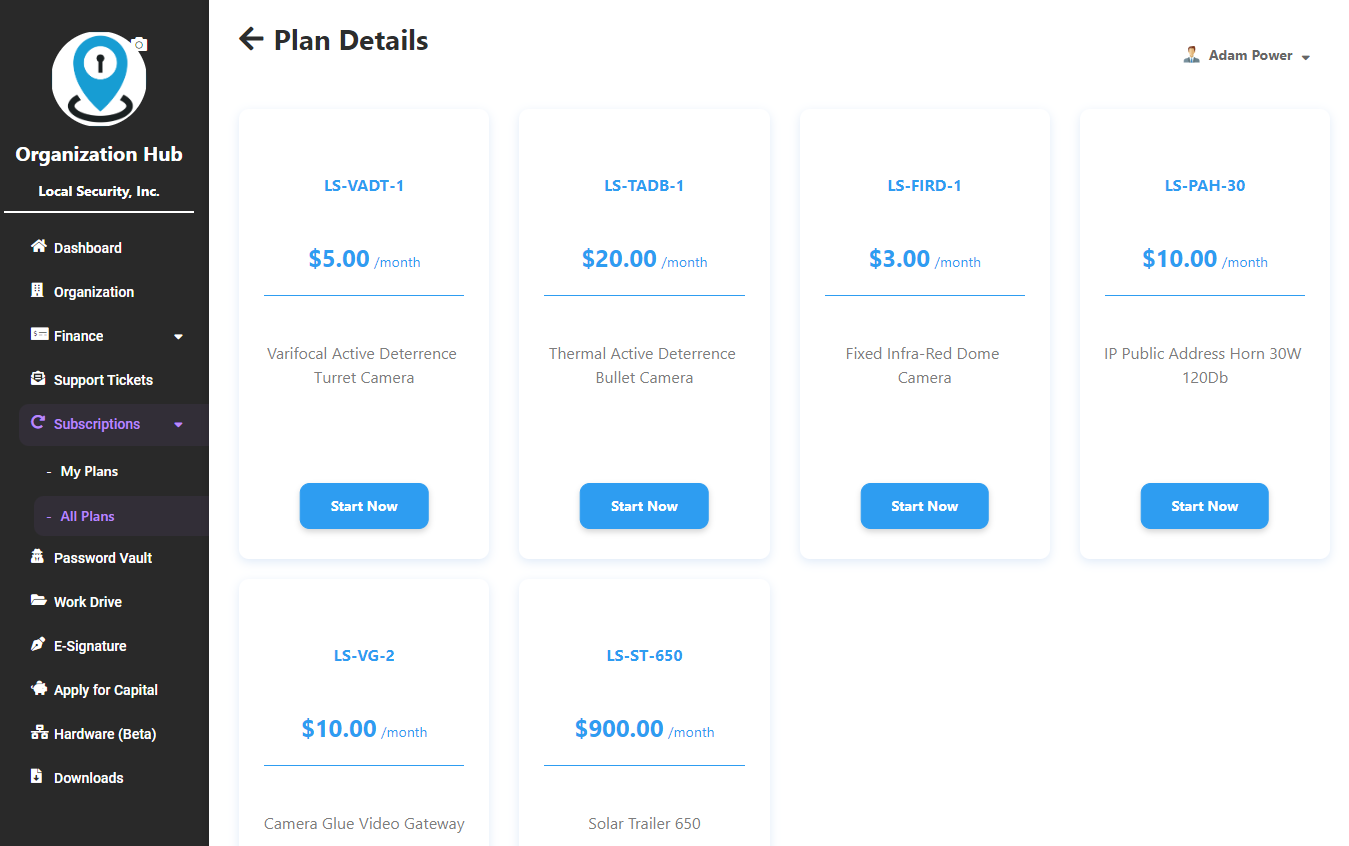The height and width of the screenshot is (846, 1349).
Task: Click the organization logo image
Action: (98, 78)
